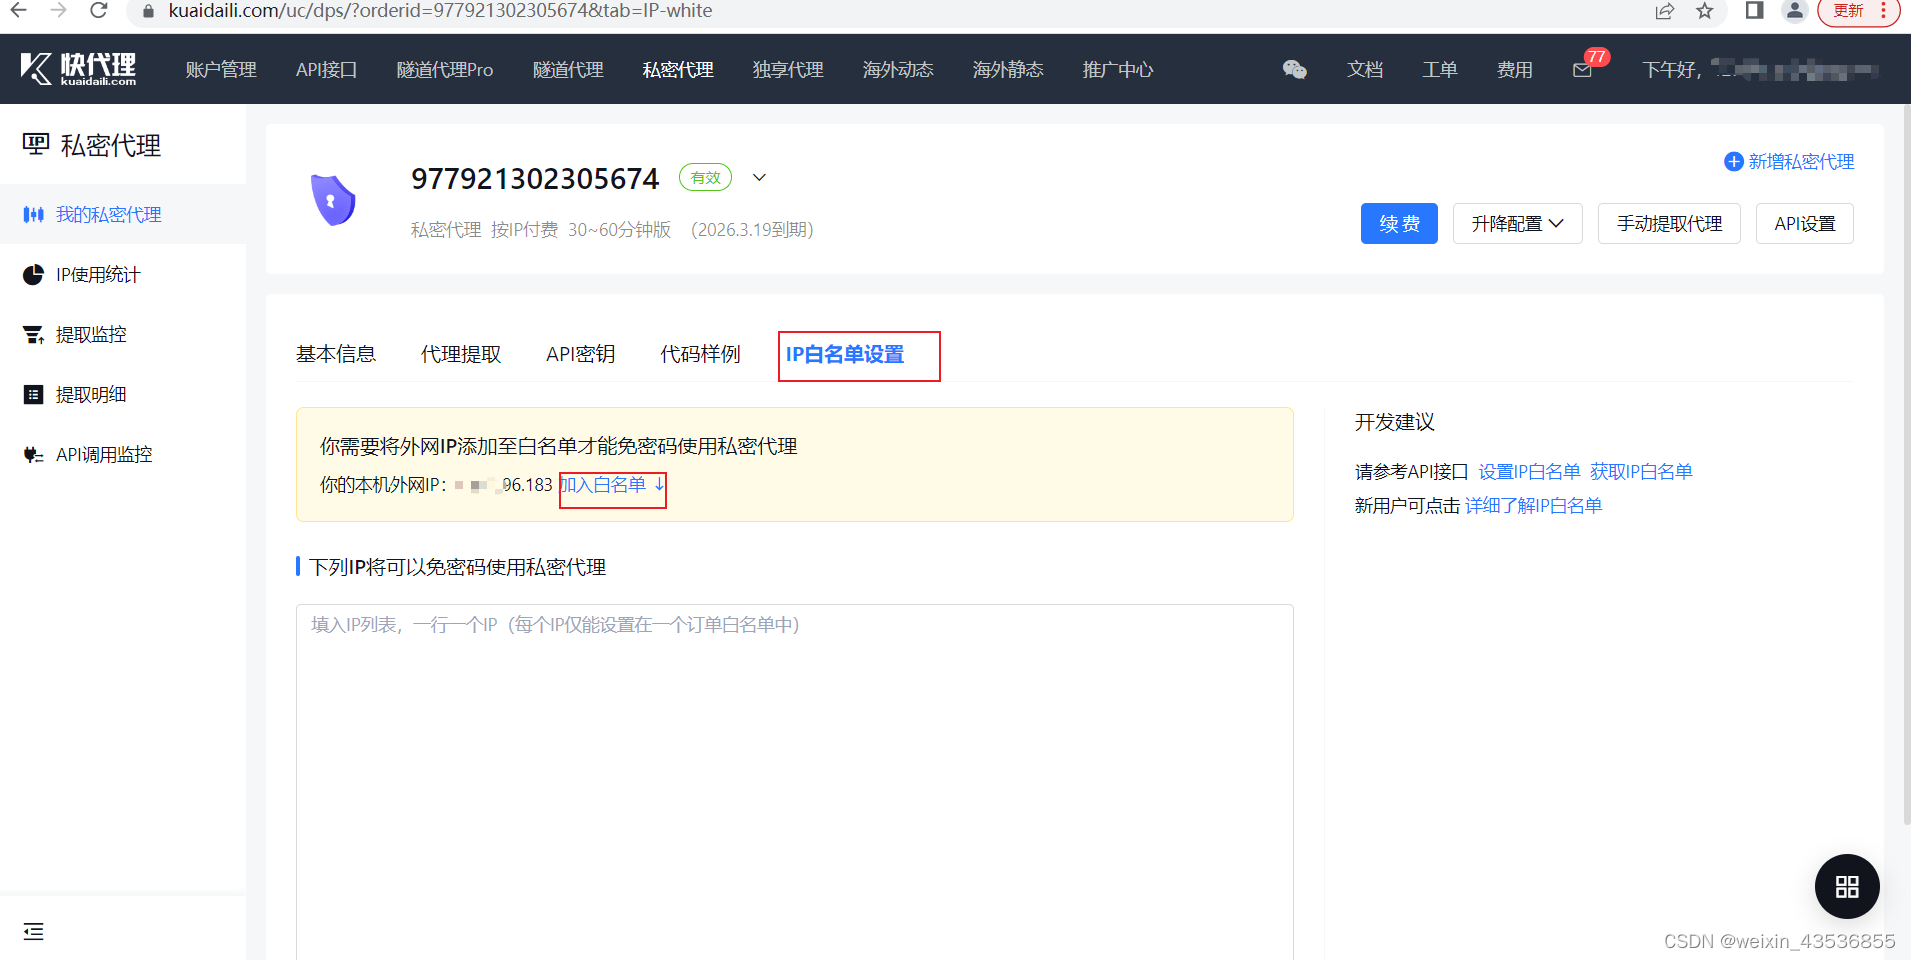Image resolution: width=1911 pixels, height=960 pixels.
Task: Click the browser back arrow
Action: coord(18,11)
